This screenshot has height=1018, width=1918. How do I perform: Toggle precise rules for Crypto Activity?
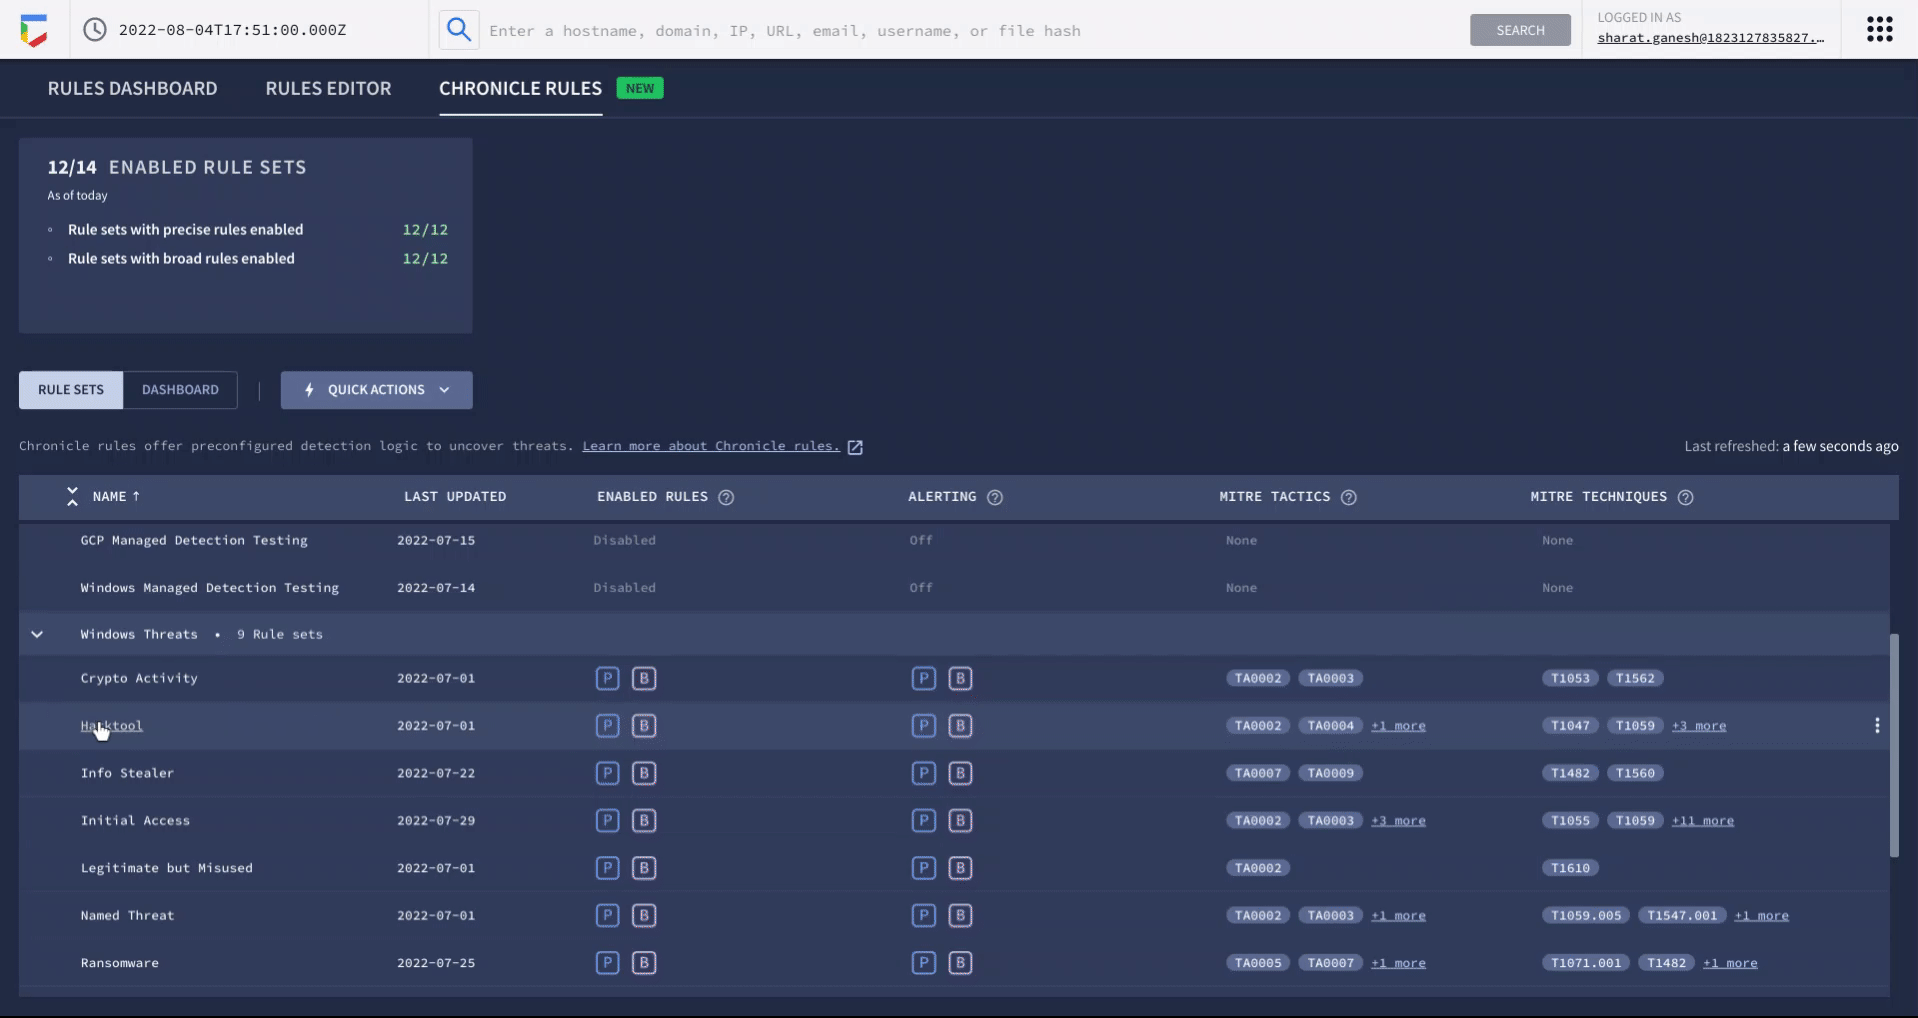607,678
